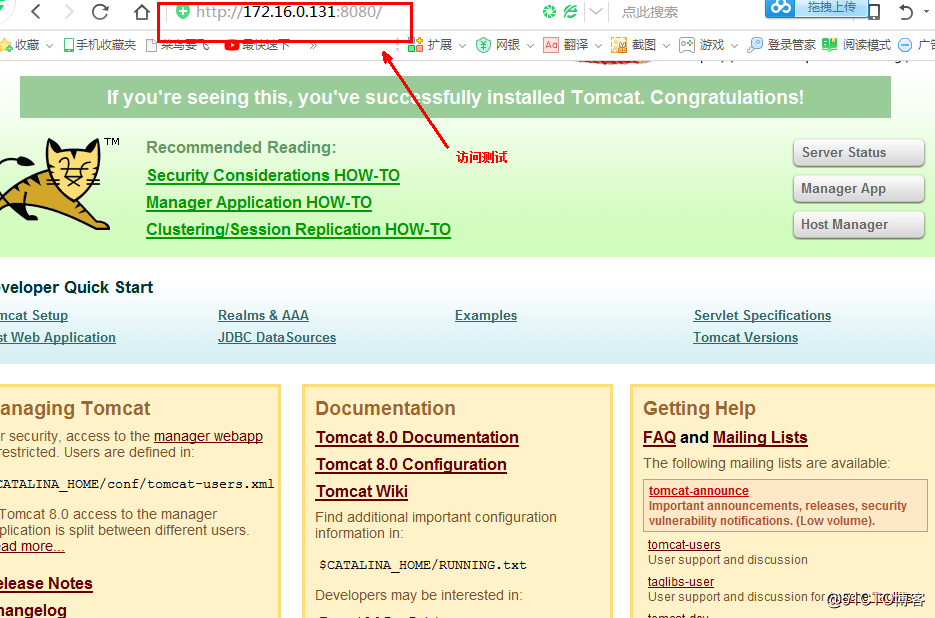
Task: Click the Host Manager button
Action: pos(859,225)
